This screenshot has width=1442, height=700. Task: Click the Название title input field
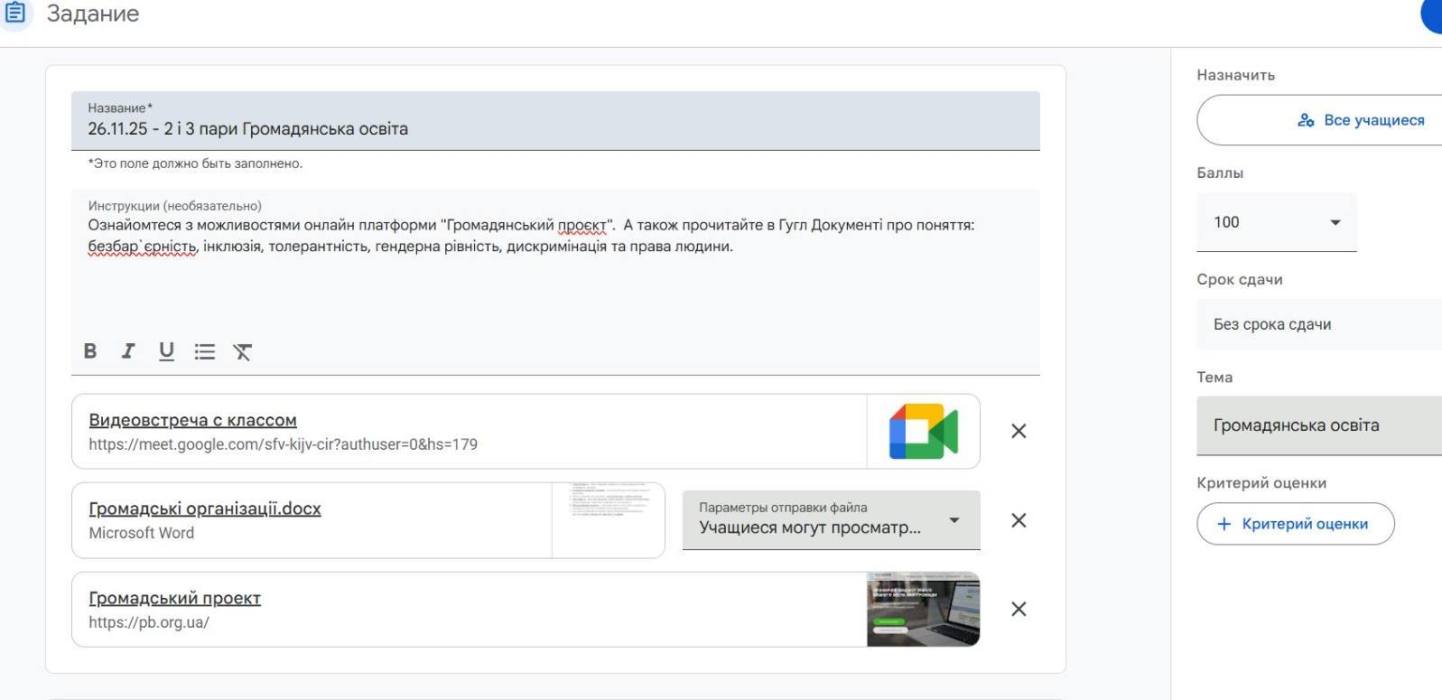click(x=555, y=129)
